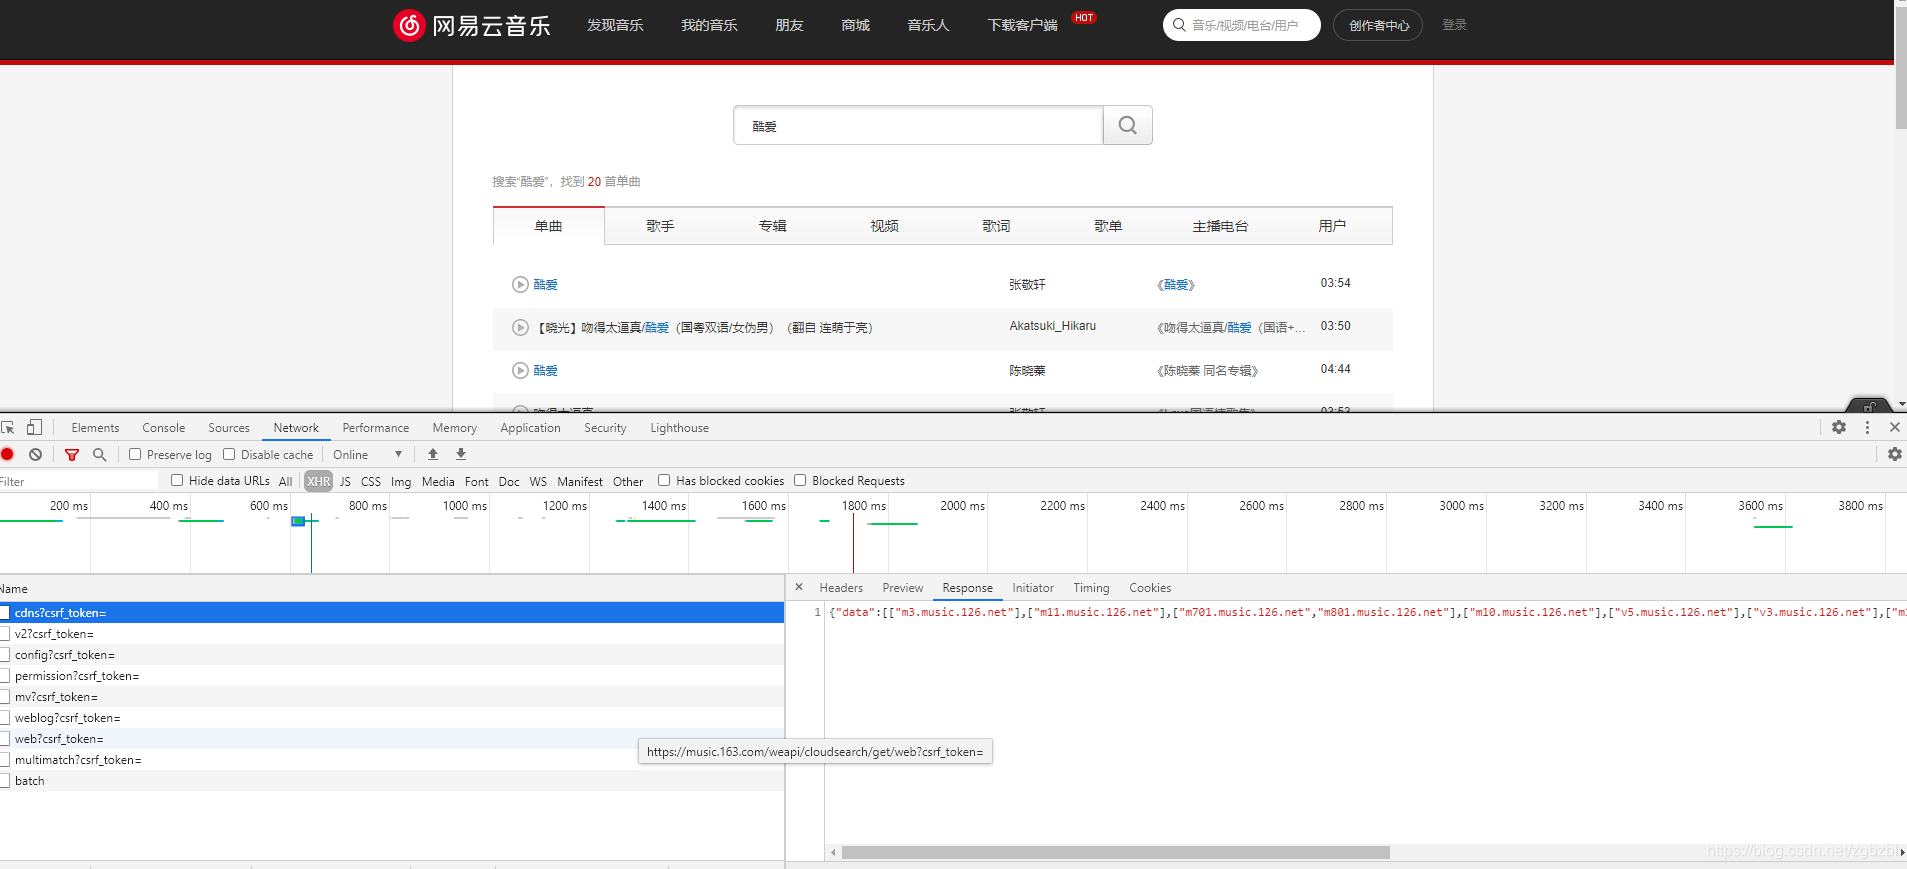Select Img request type filter
Screen dimensions: 1907x869
401,481
